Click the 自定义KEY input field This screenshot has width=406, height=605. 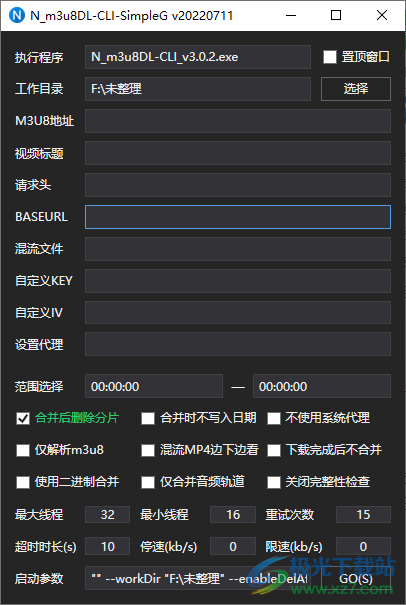pyautogui.click(x=238, y=281)
